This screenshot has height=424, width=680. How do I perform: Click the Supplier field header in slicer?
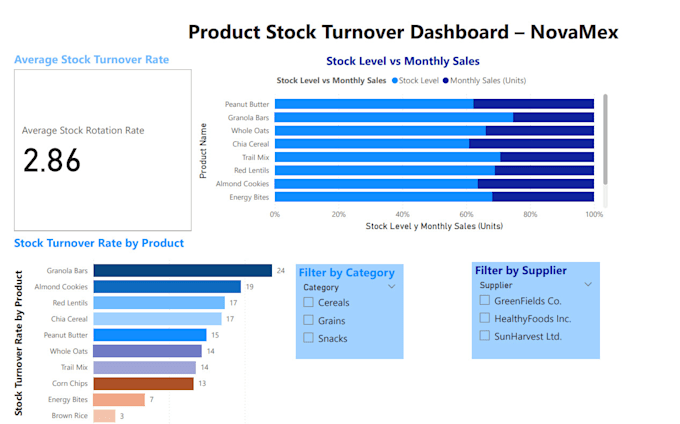pos(496,285)
